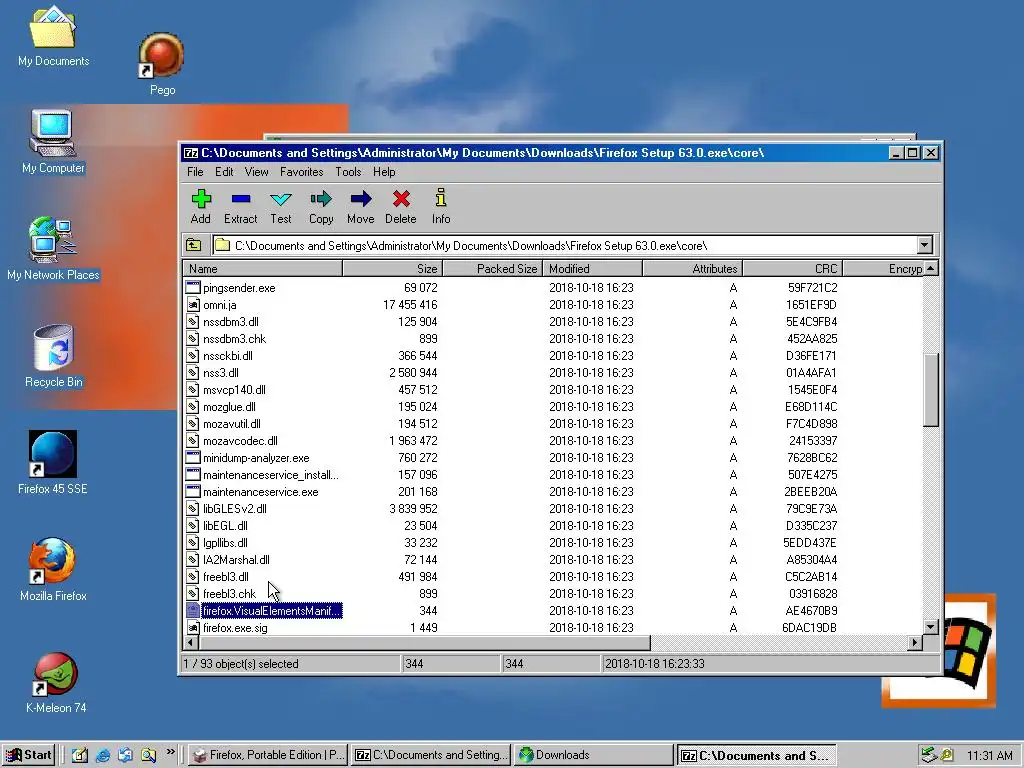Open the Help menu
The height and width of the screenshot is (768, 1024).
coord(384,172)
